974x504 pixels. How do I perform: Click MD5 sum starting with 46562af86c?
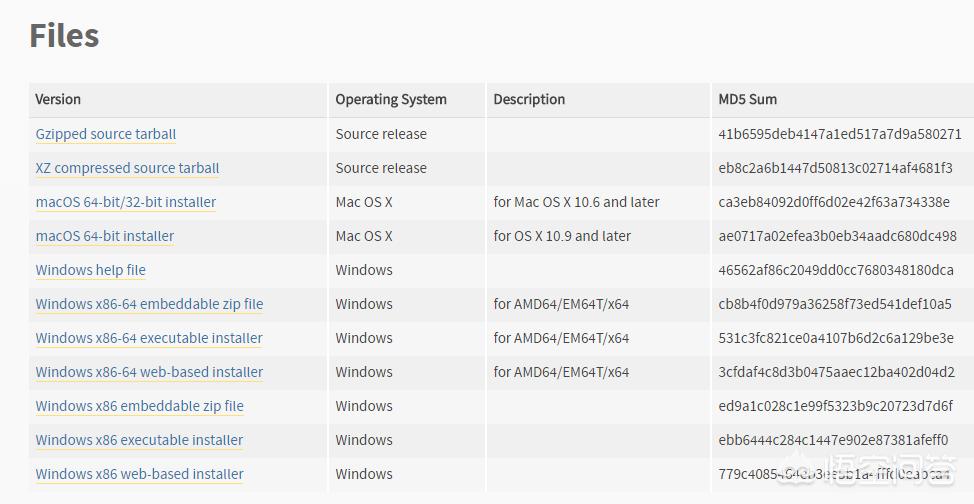836,270
